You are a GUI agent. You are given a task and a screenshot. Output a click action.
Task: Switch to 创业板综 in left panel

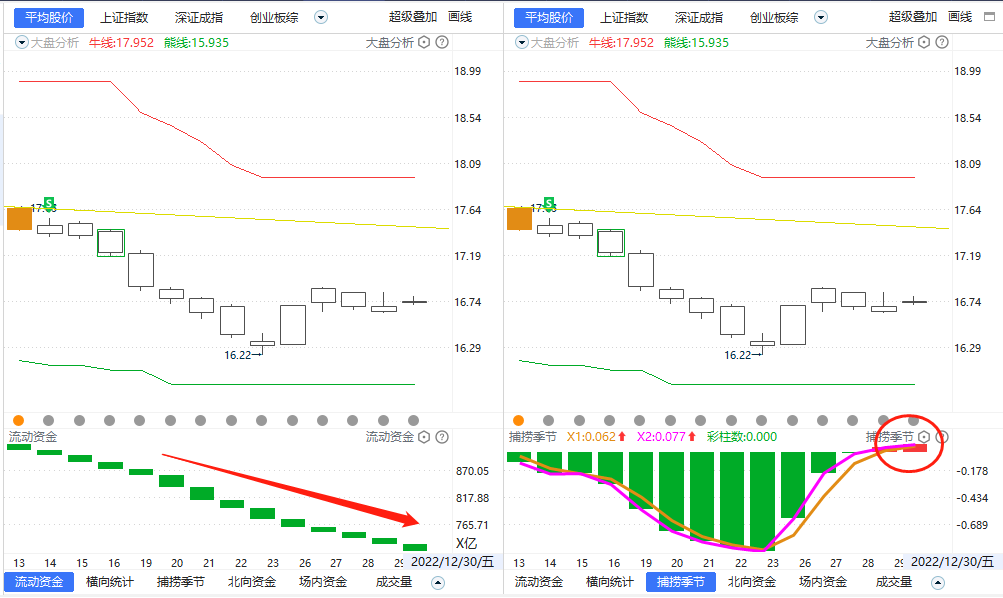pos(274,18)
